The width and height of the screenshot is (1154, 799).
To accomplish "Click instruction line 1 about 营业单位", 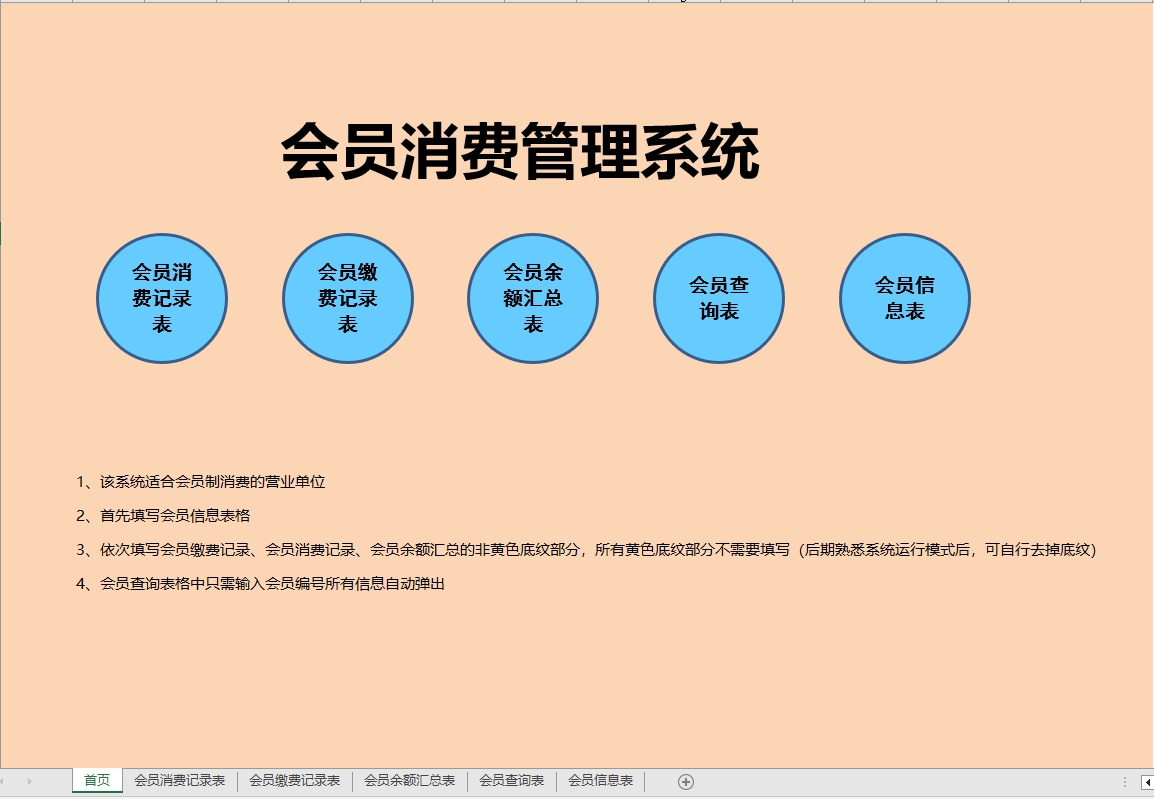I will [x=201, y=482].
